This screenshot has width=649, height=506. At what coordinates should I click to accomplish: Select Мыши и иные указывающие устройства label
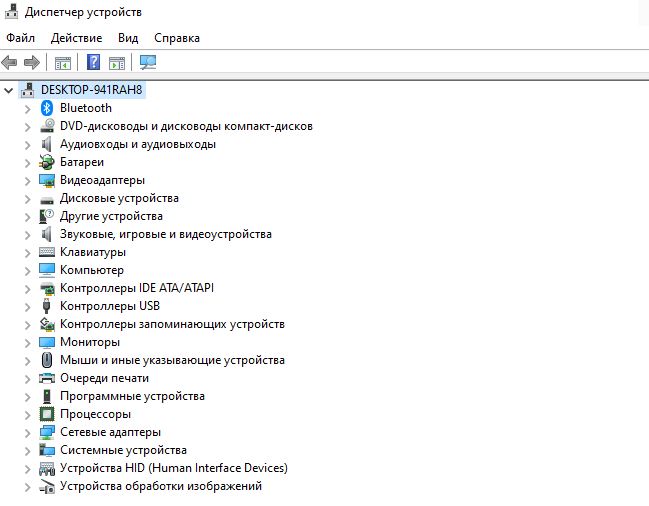pos(172,360)
